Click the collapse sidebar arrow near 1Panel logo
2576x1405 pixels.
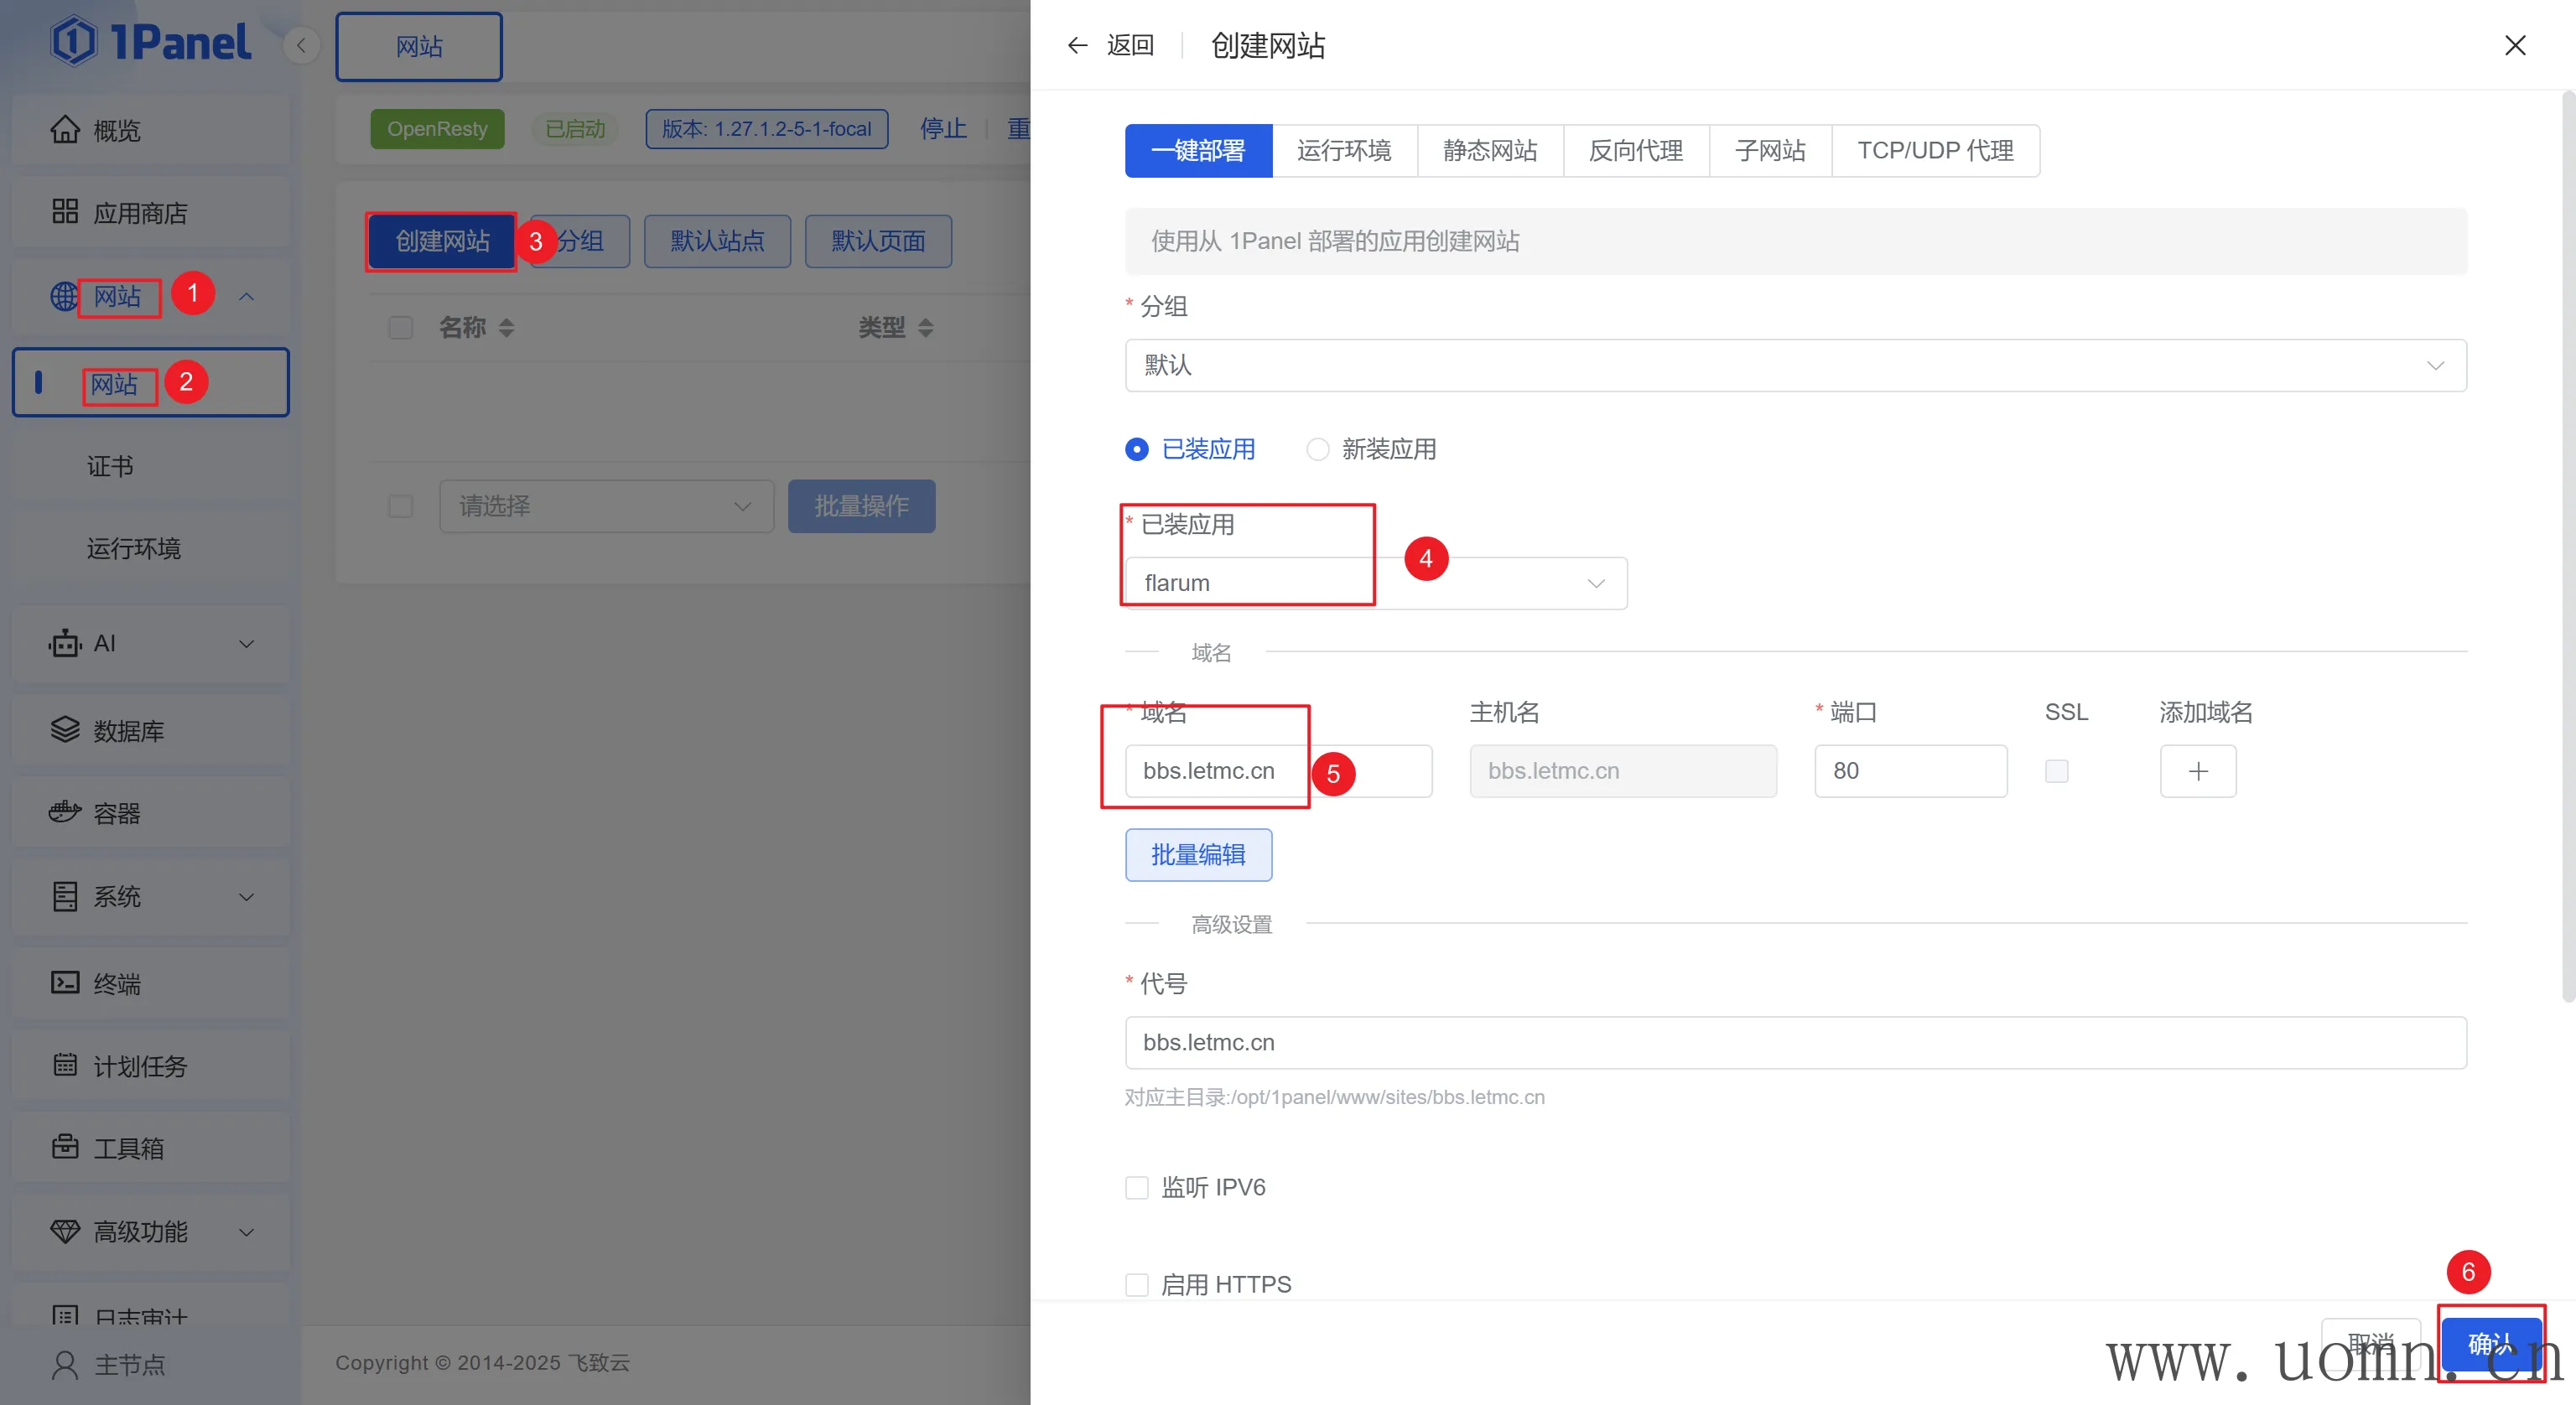(x=301, y=45)
